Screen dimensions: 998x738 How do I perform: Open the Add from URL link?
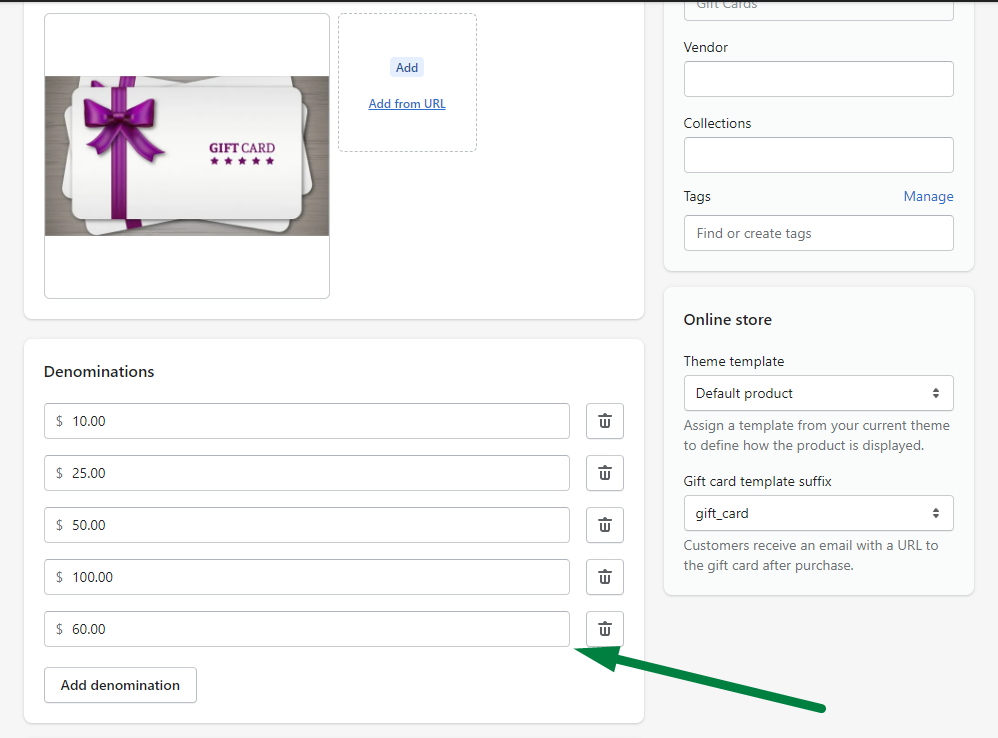(407, 104)
